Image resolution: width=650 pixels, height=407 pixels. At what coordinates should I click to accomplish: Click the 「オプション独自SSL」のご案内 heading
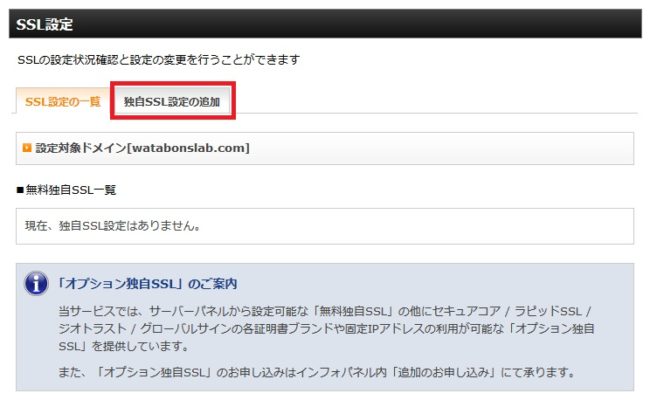[147, 283]
